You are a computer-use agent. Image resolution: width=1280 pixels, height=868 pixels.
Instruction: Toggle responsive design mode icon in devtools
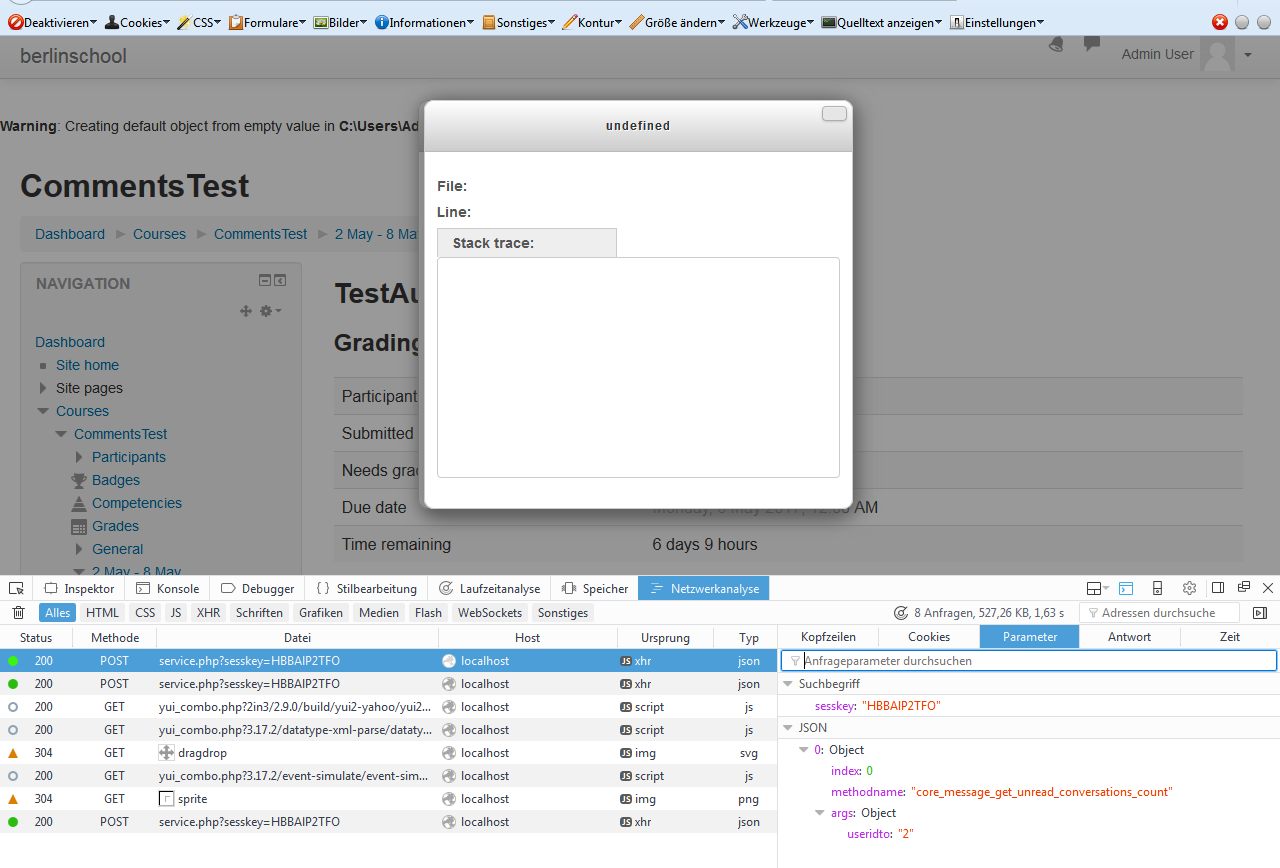point(1157,588)
